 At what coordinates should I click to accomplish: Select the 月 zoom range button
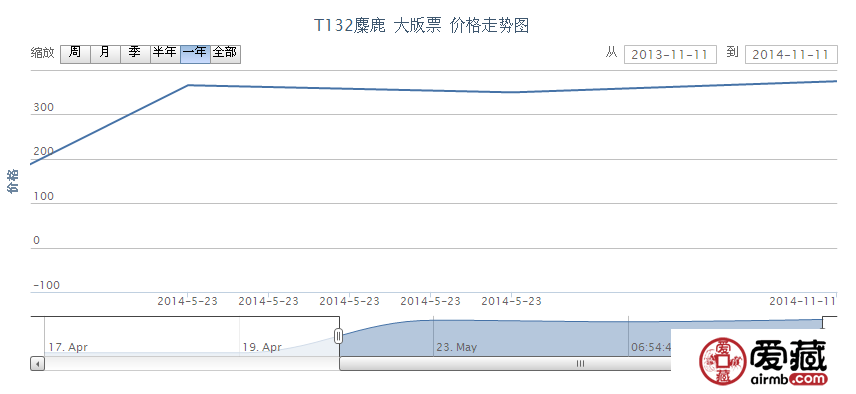pos(105,54)
